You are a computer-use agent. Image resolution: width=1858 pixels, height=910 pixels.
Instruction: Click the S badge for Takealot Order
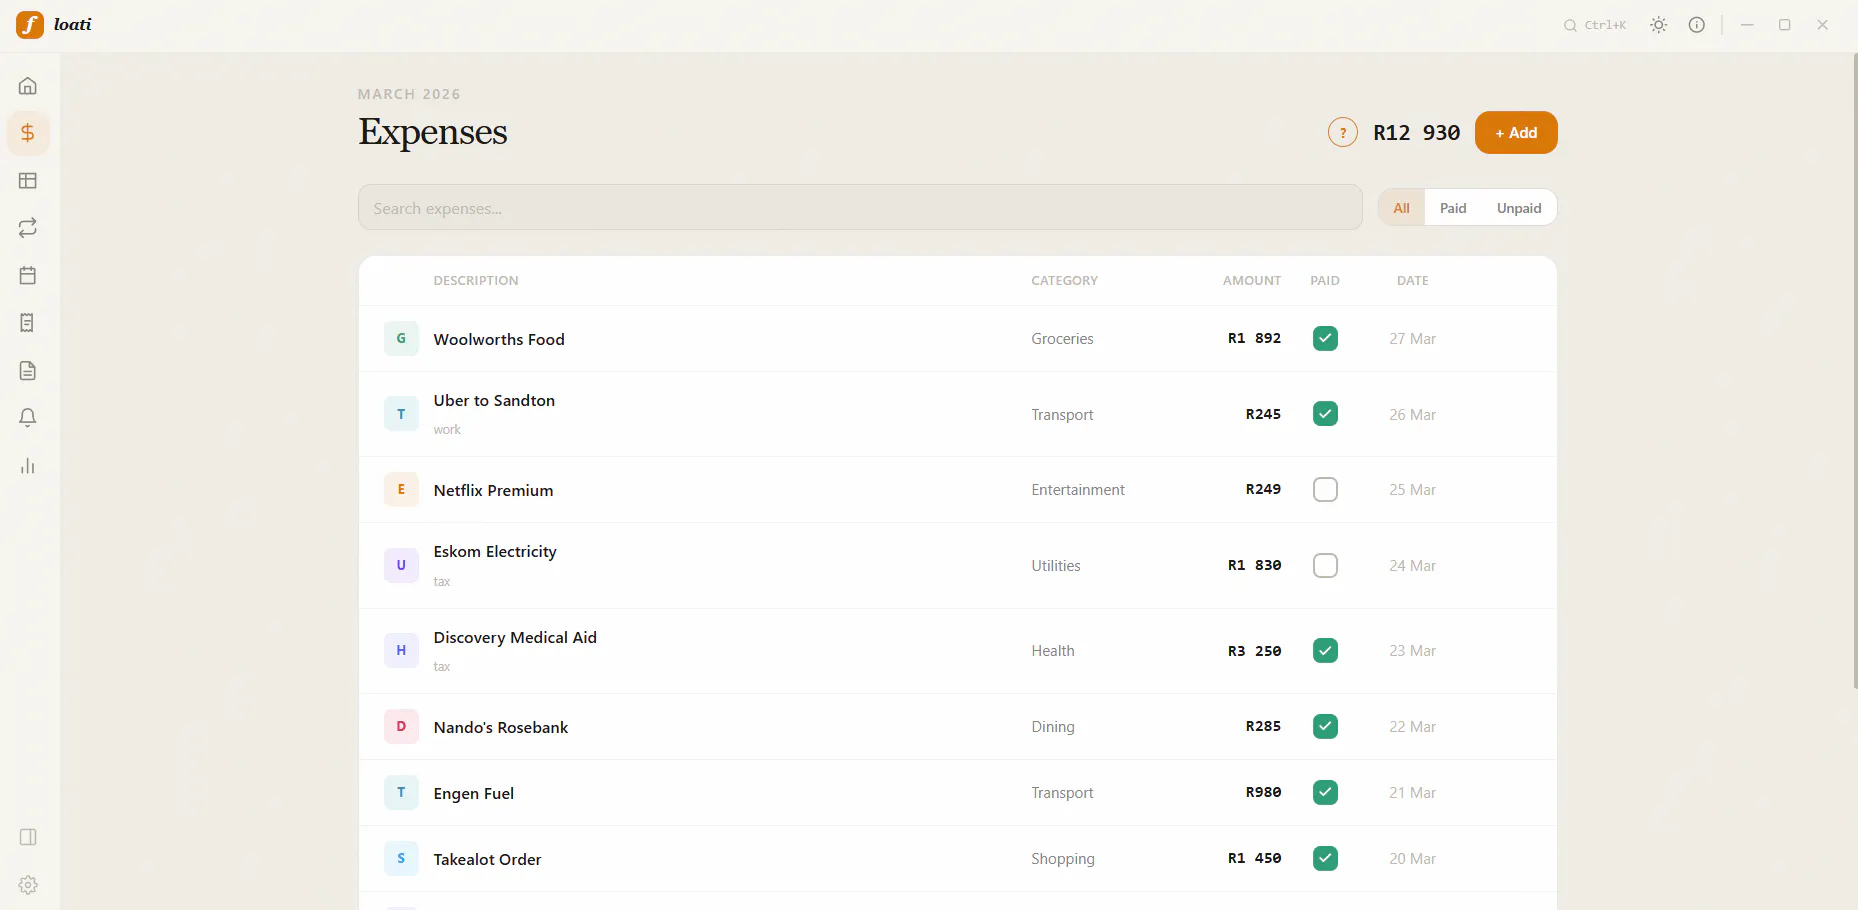pyautogui.click(x=401, y=859)
